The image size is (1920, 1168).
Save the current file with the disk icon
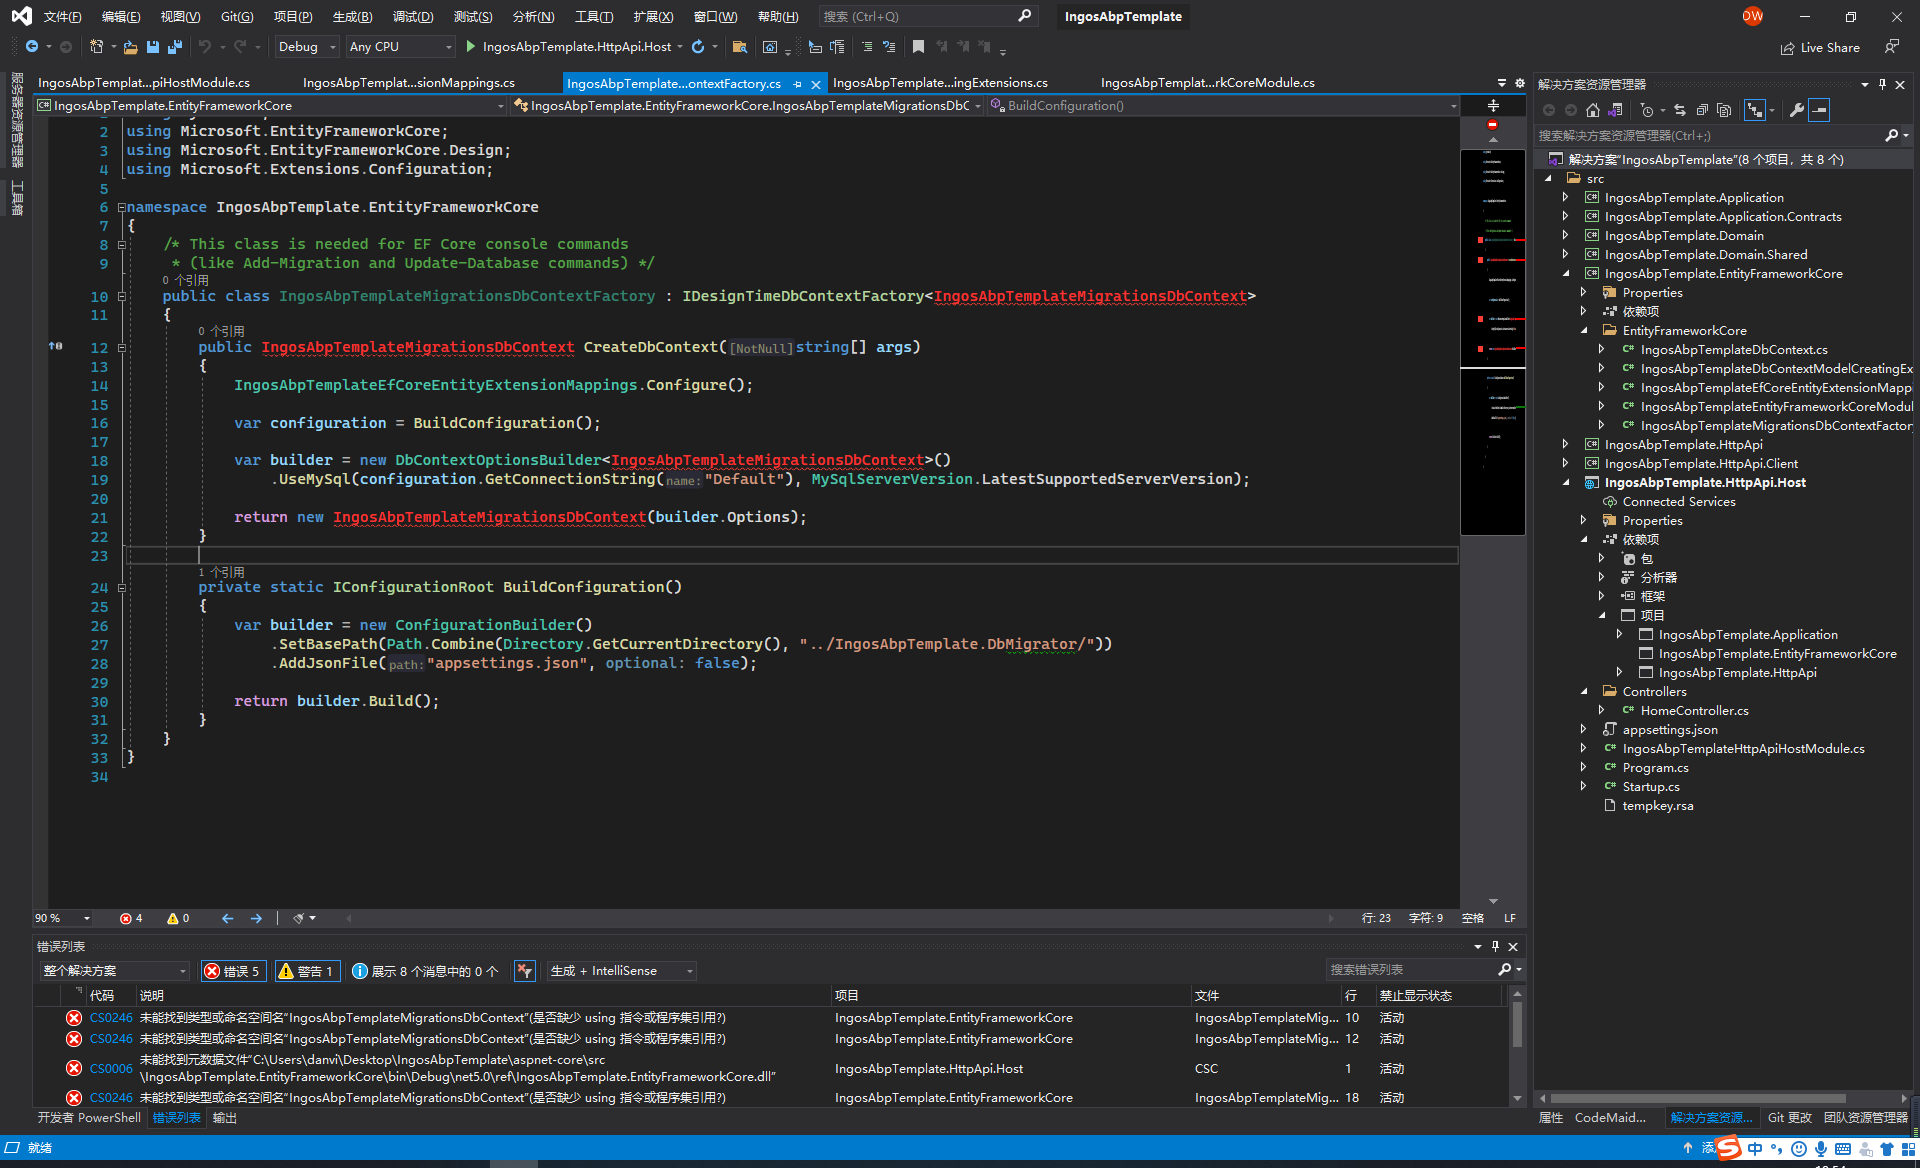pyautogui.click(x=153, y=47)
